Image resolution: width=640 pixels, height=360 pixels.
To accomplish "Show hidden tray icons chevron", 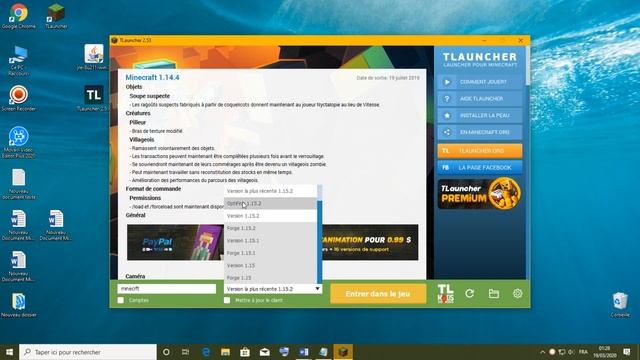I will point(542,352).
